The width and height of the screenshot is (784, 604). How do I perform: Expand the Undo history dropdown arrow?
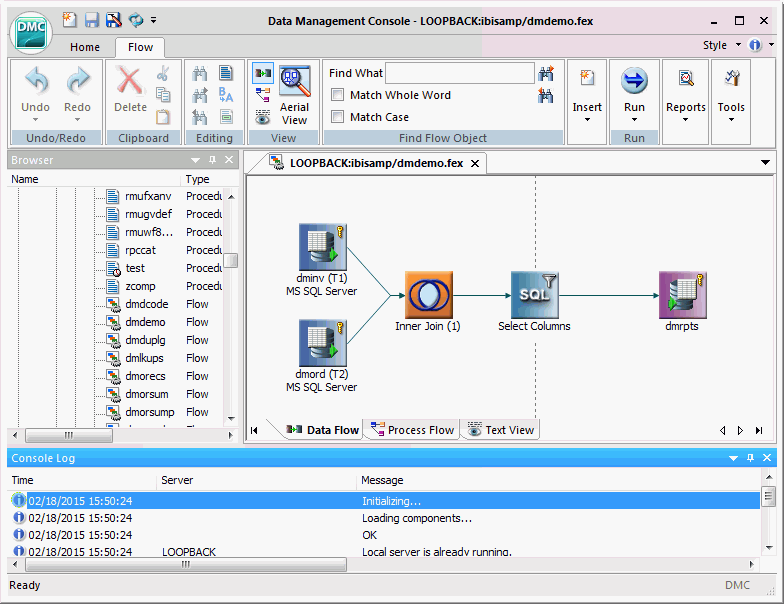coord(36,120)
